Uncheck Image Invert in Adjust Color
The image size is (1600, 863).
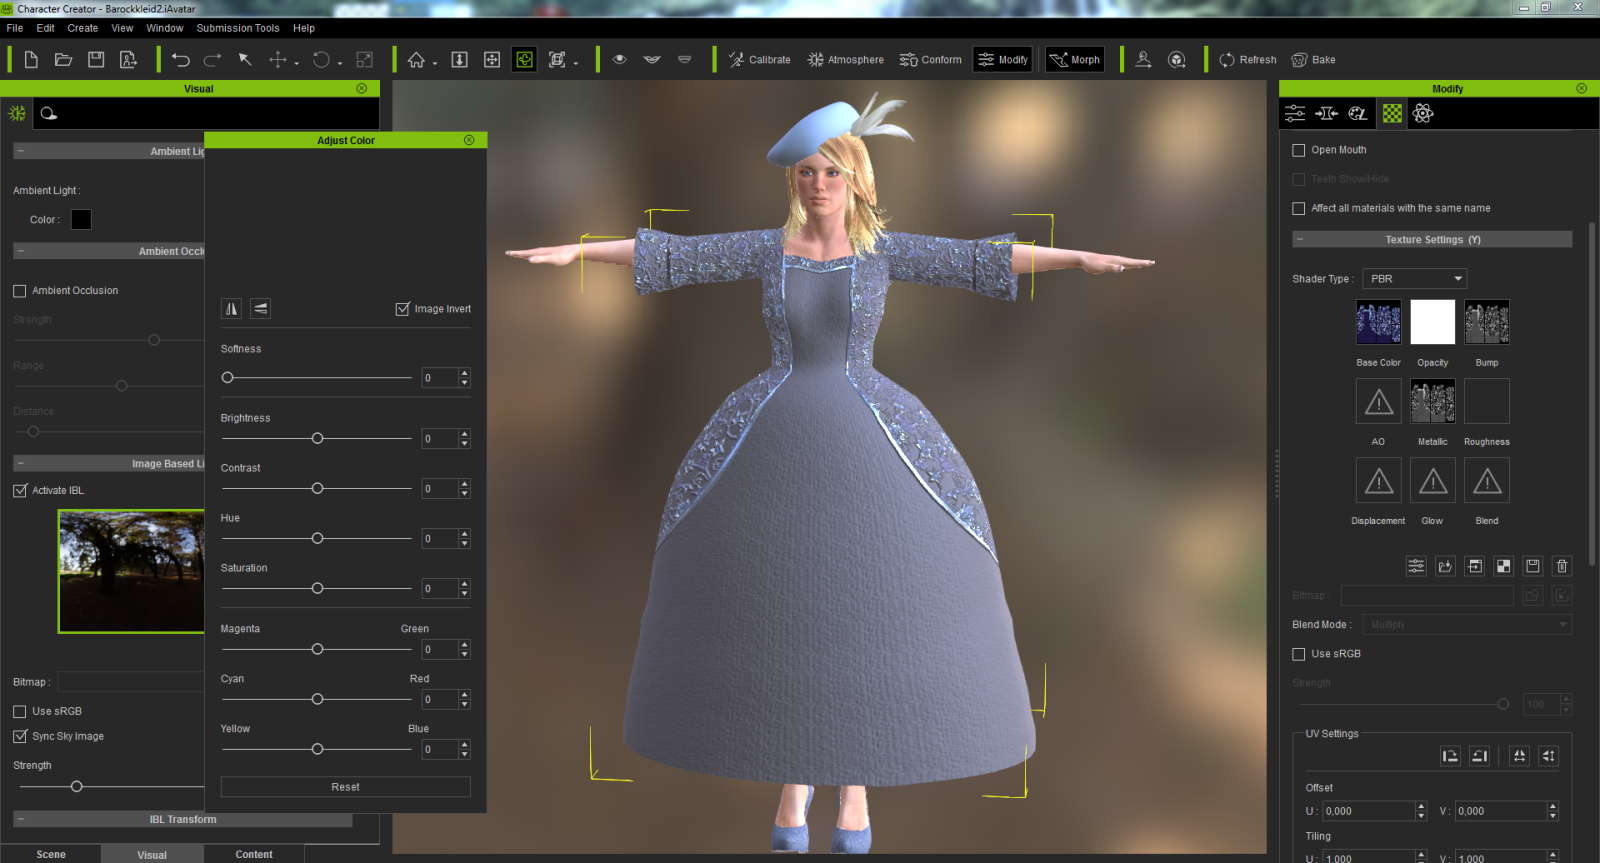pos(403,309)
